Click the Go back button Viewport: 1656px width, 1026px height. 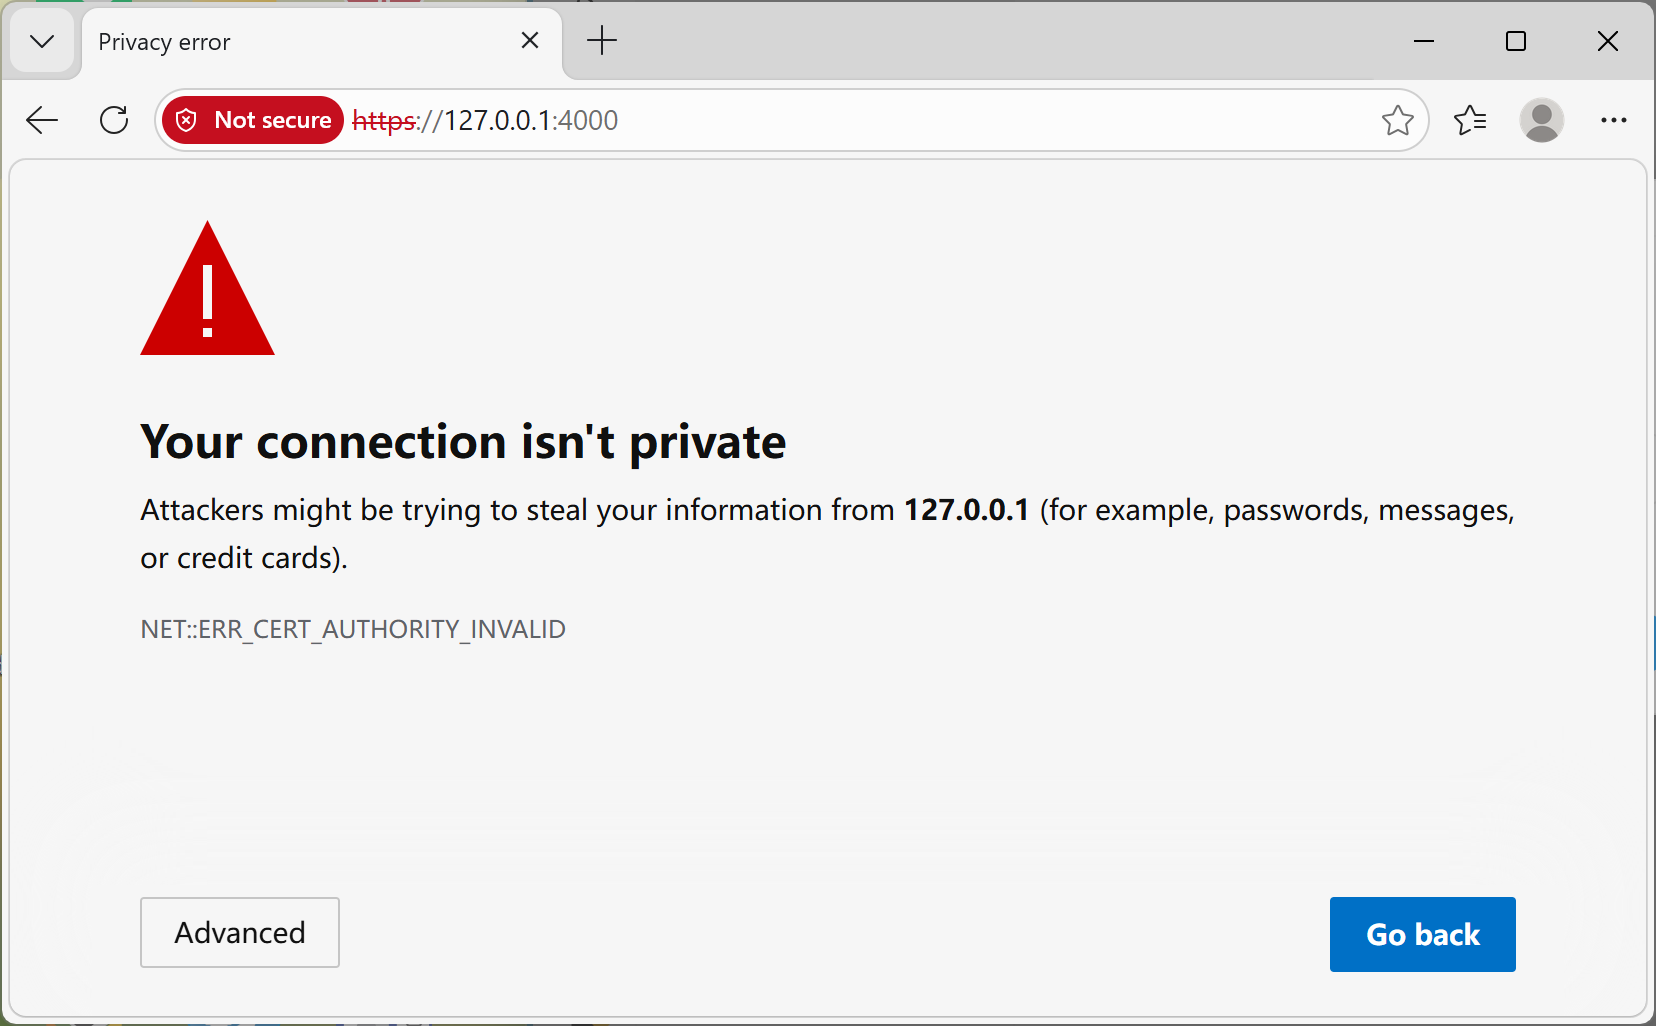[x=1422, y=934]
